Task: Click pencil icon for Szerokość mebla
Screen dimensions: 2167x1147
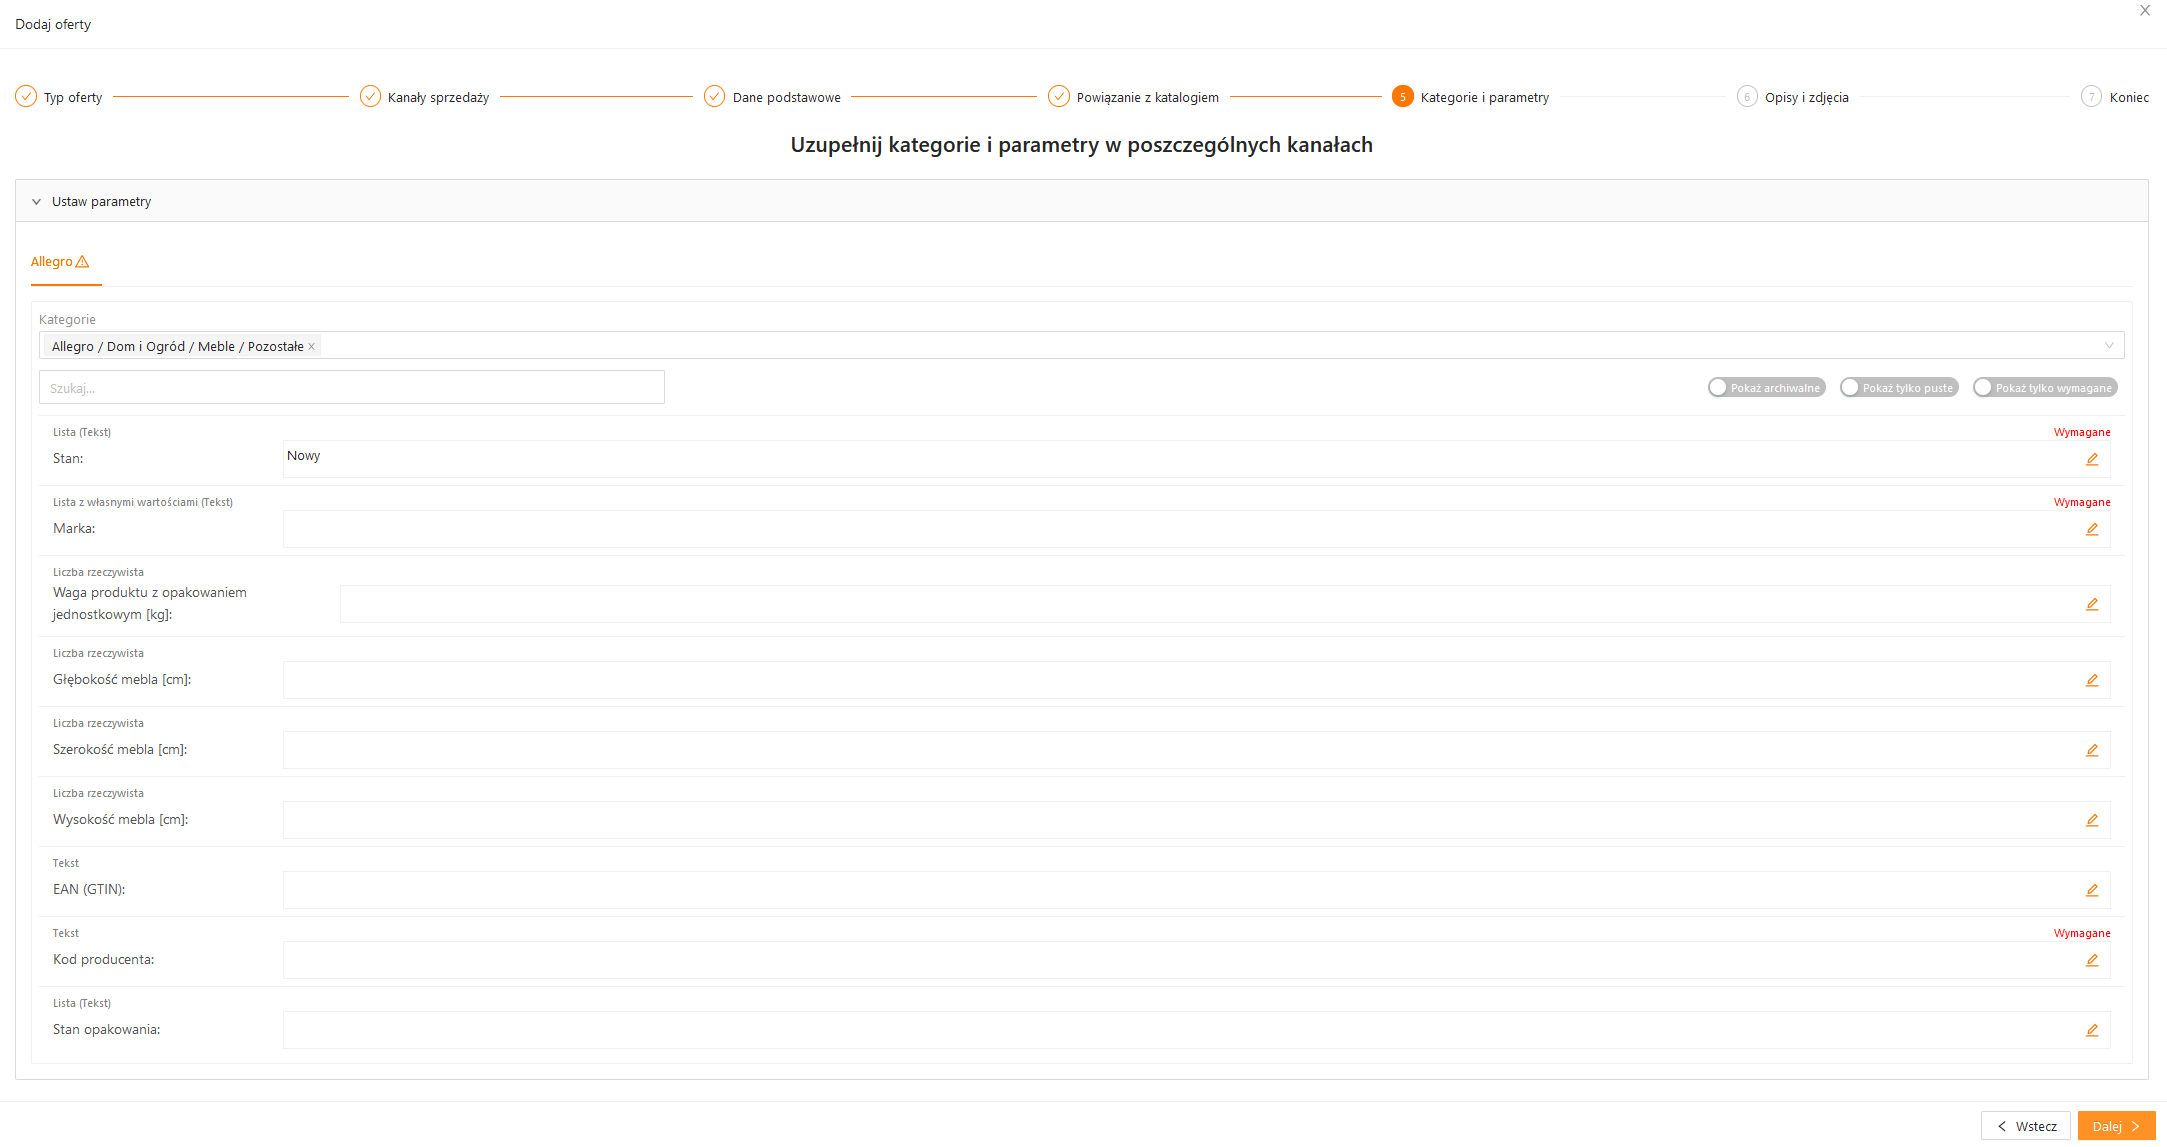Action: (x=2091, y=750)
